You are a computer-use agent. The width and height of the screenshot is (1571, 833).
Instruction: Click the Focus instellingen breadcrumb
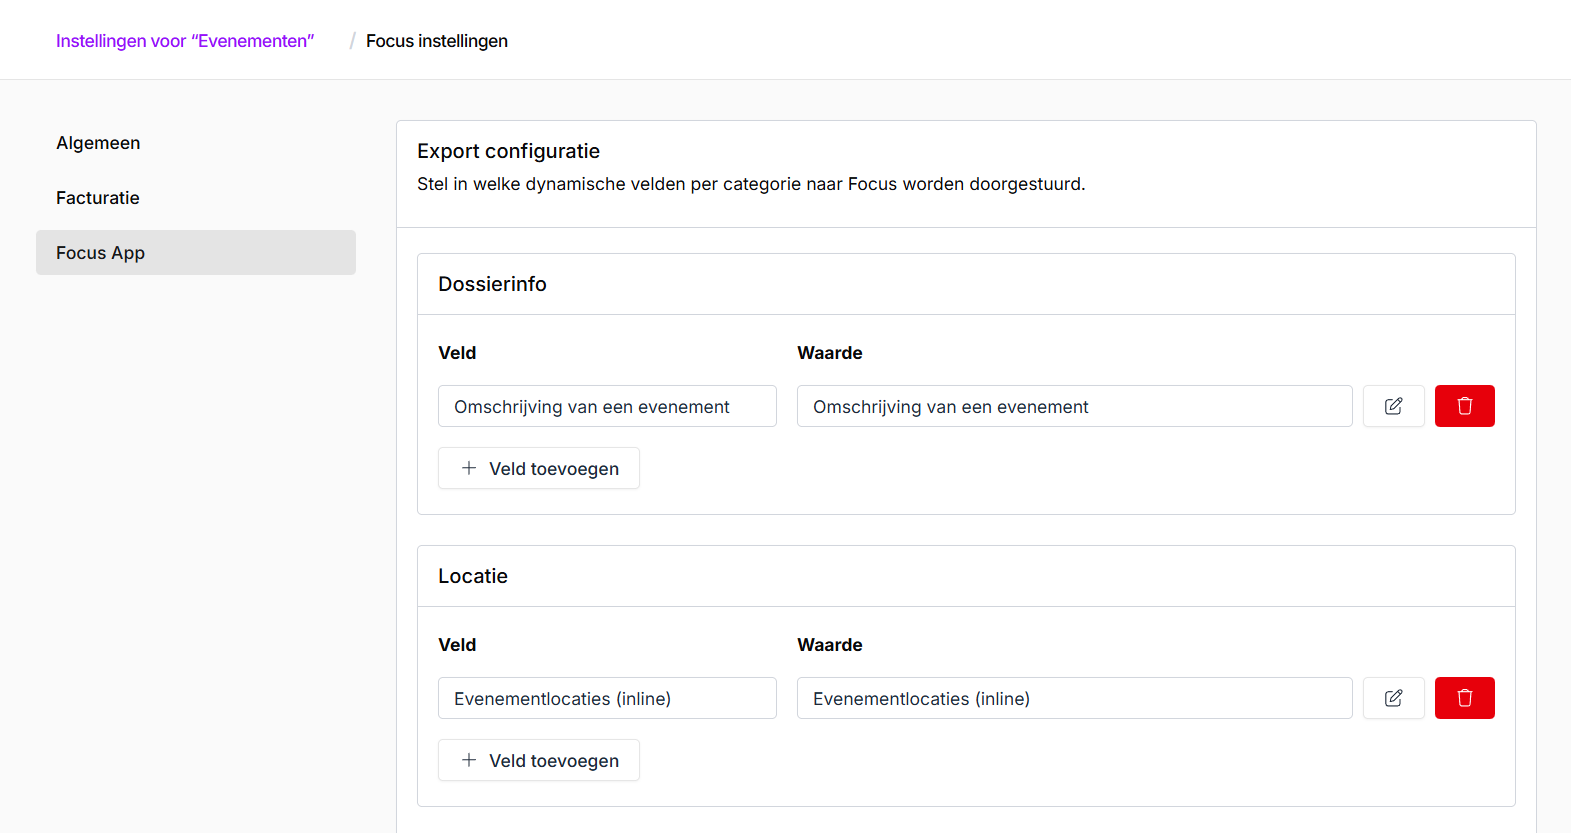[437, 41]
